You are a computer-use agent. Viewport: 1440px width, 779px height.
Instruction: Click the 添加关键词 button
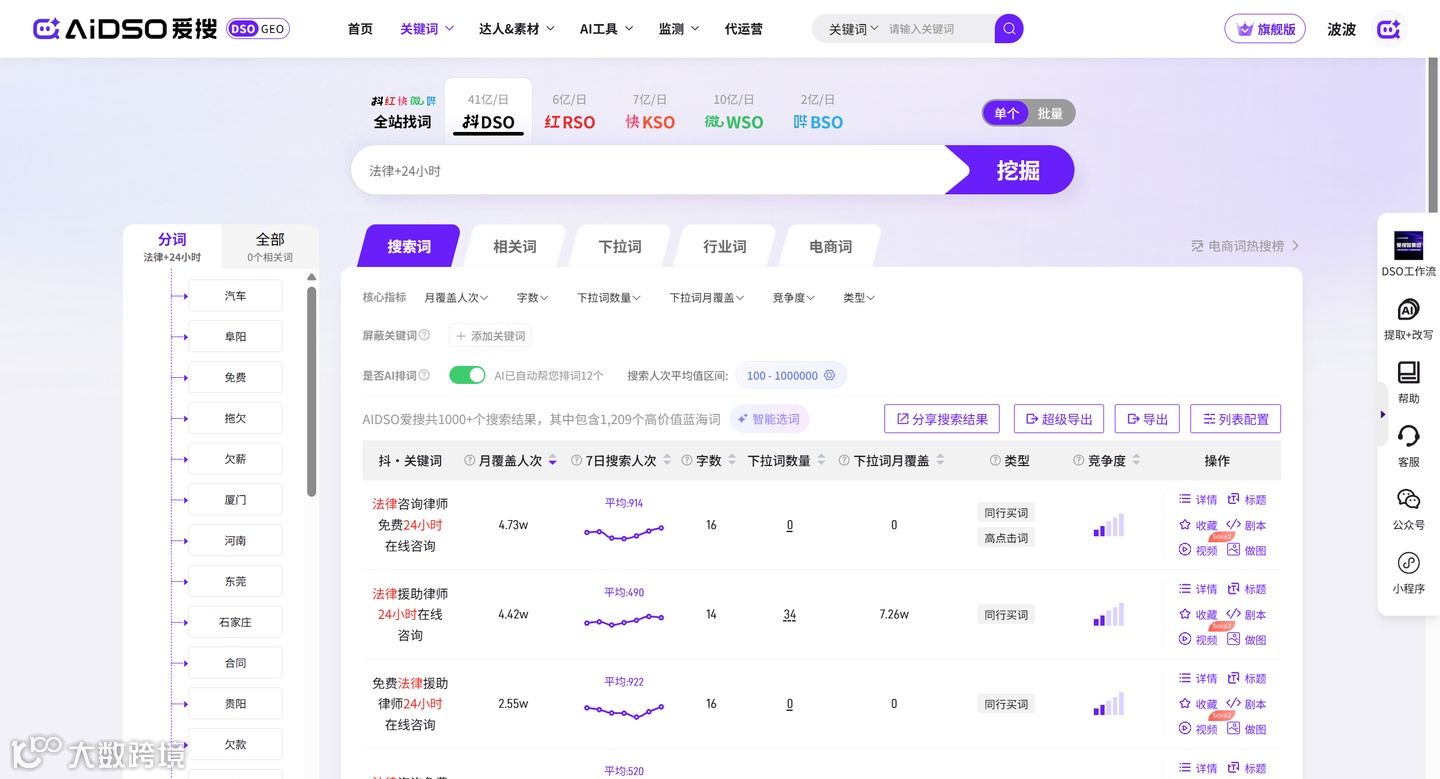pyautogui.click(x=490, y=336)
